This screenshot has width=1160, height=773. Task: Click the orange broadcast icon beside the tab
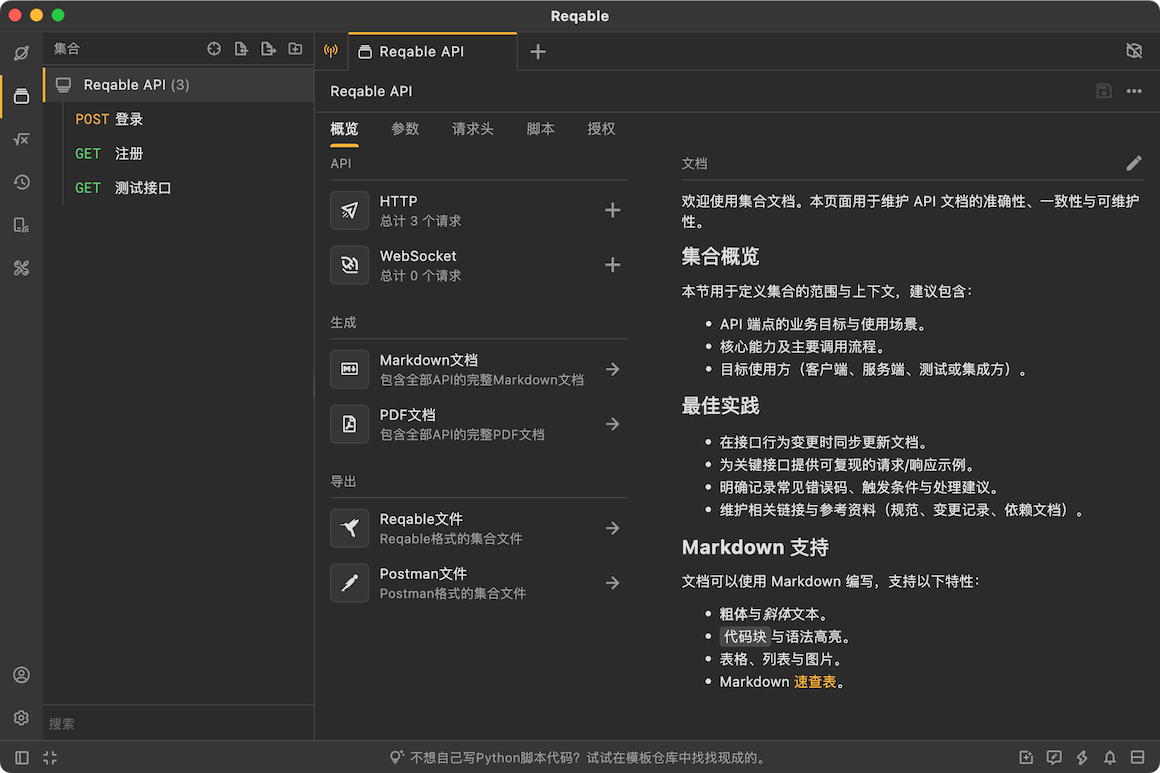pyautogui.click(x=331, y=51)
